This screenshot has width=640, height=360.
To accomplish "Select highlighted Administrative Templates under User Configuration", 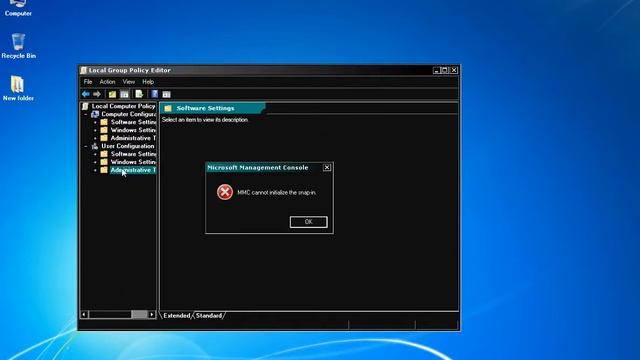I will point(133,170).
